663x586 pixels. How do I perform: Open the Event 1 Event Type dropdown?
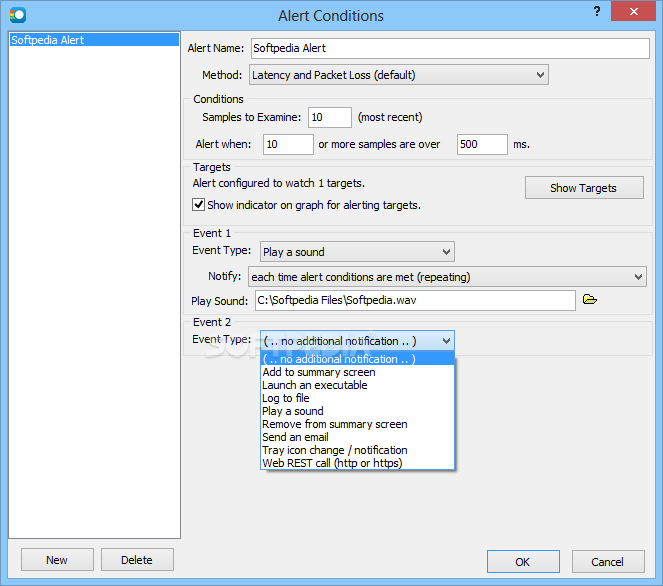coord(357,252)
